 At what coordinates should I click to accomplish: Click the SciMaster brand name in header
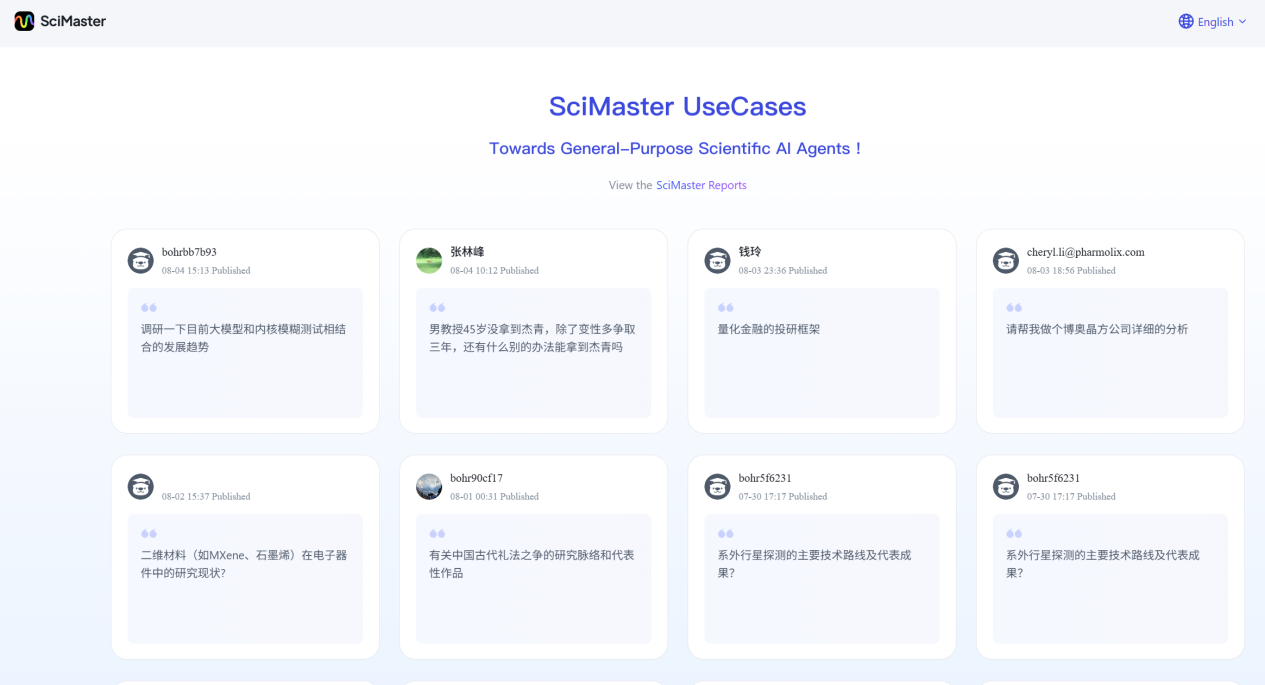pos(73,21)
